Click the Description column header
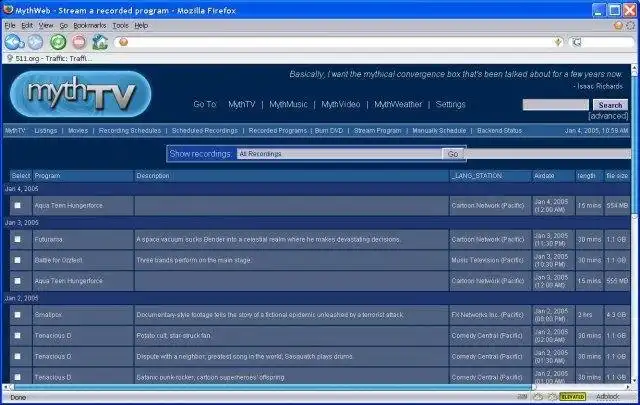 tap(291, 176)
